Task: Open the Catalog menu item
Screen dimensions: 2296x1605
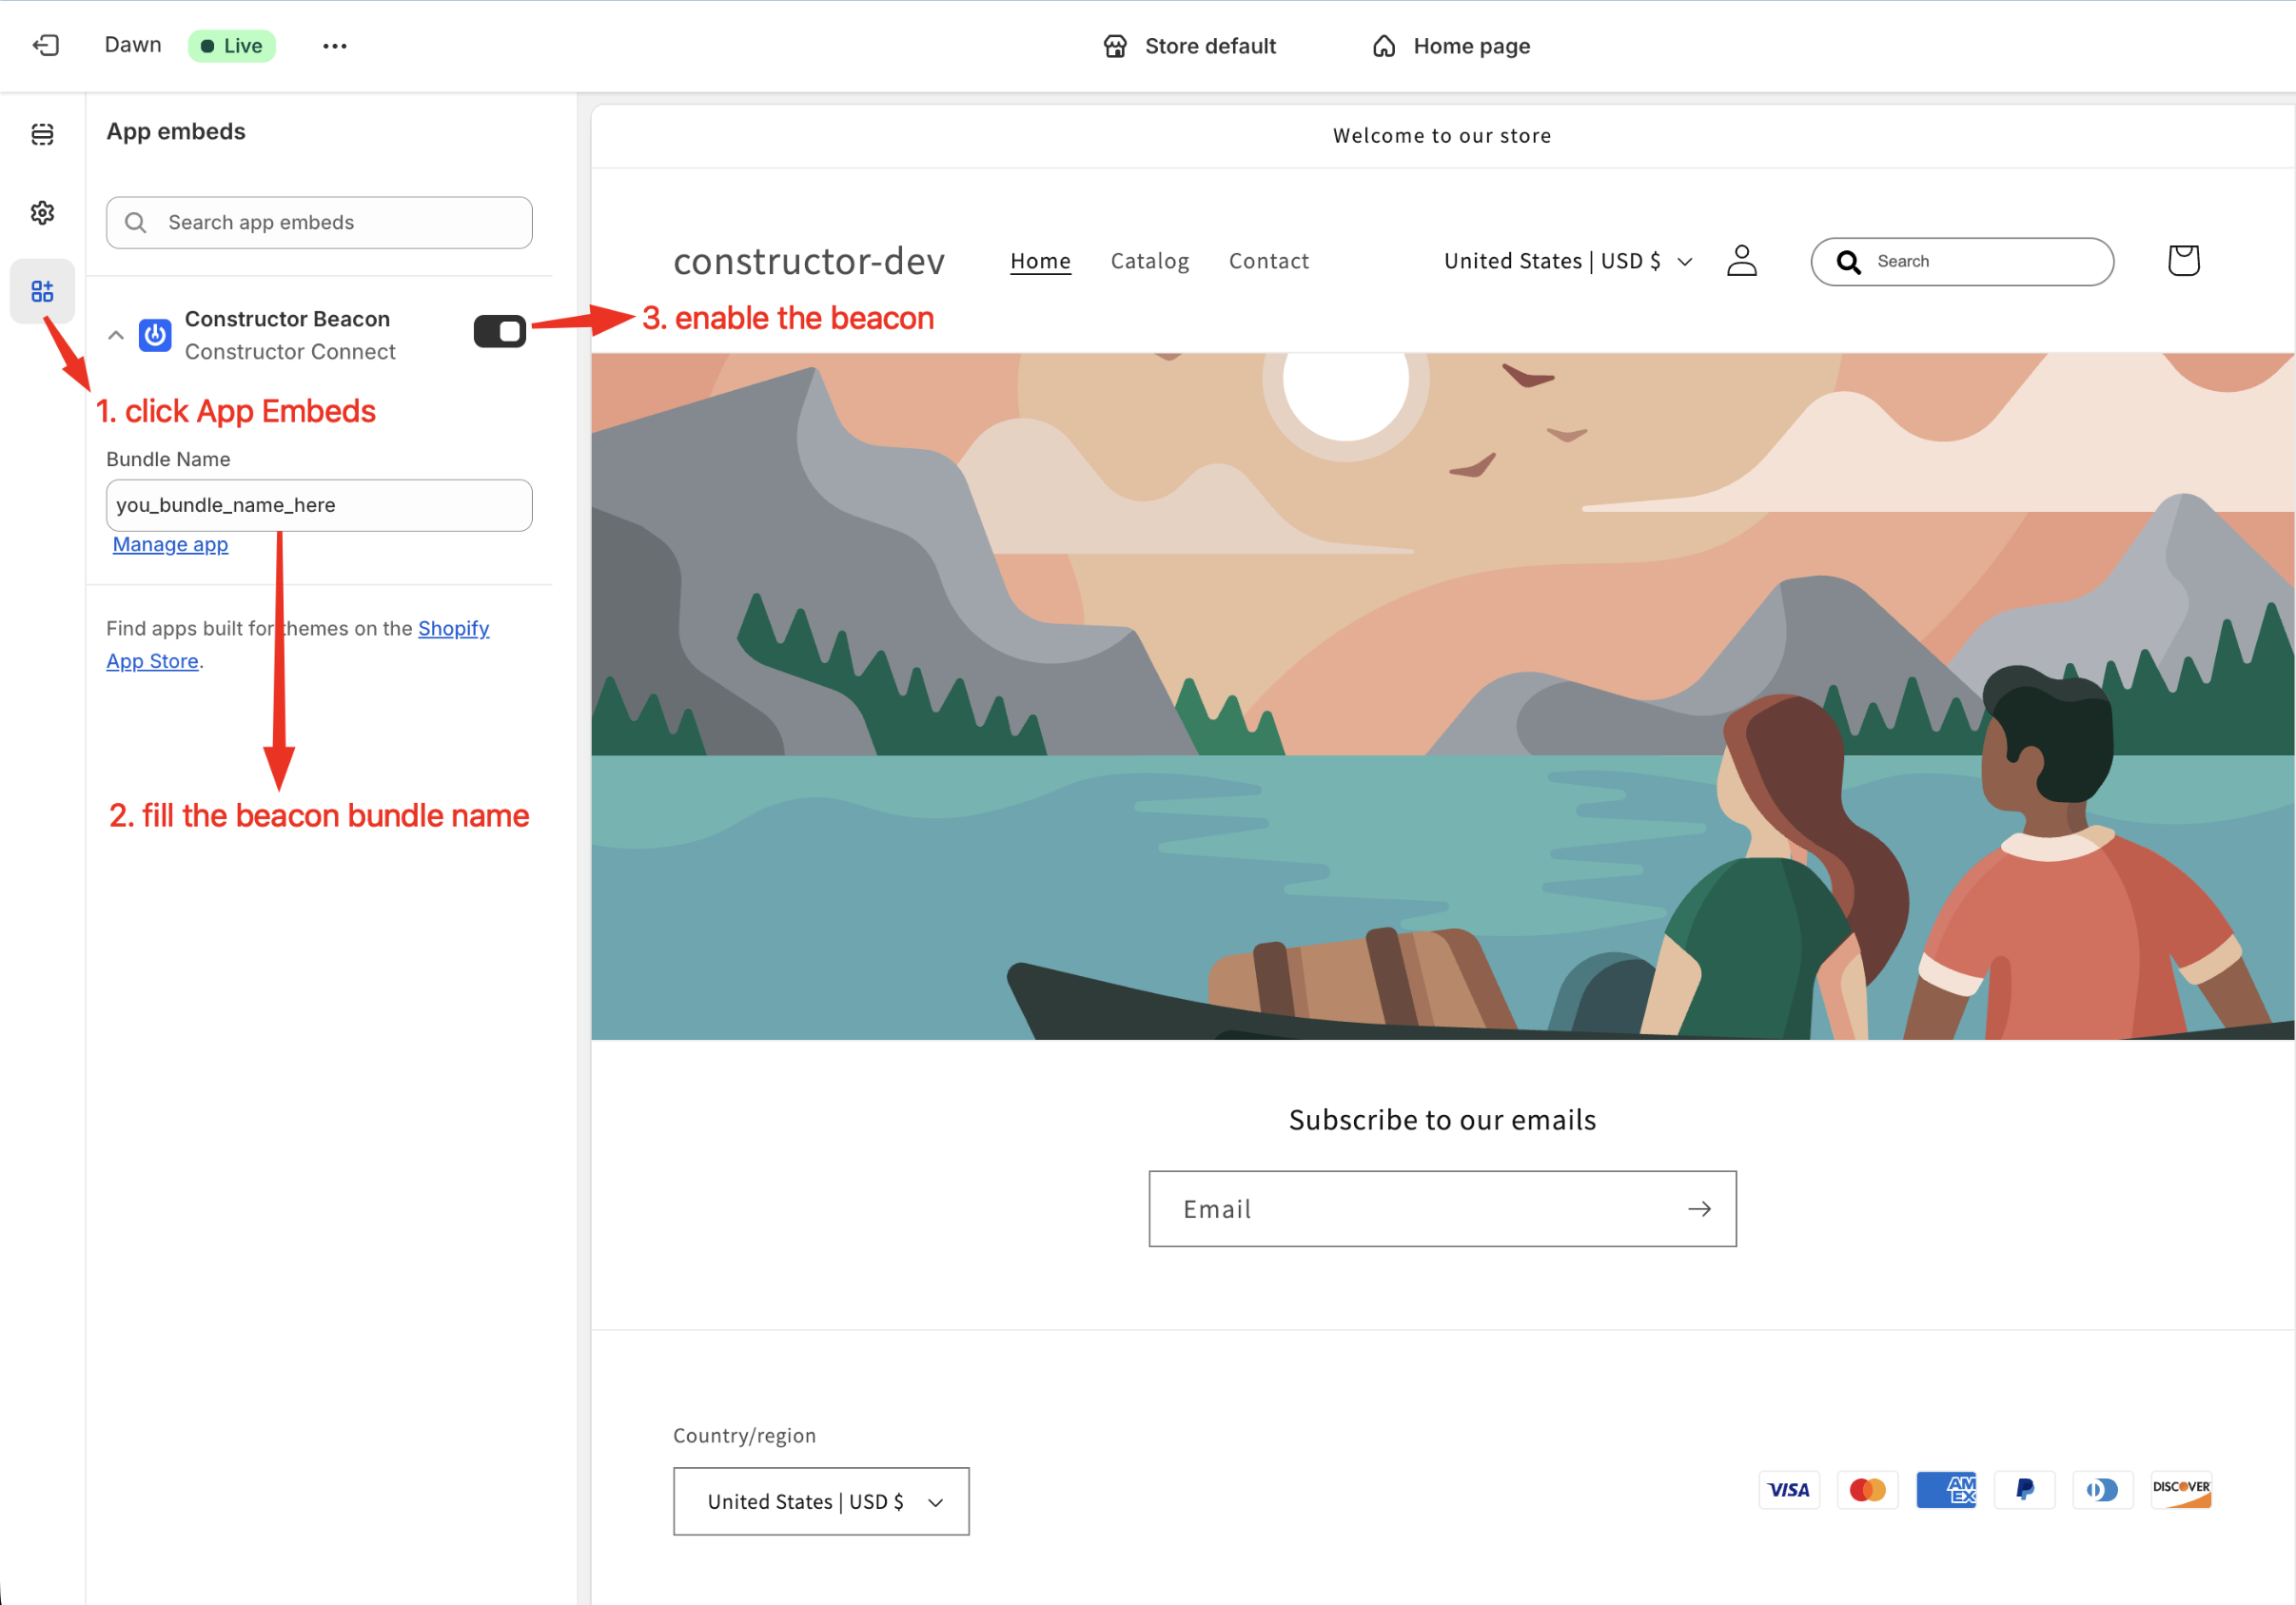Action: coord(1149,261)
